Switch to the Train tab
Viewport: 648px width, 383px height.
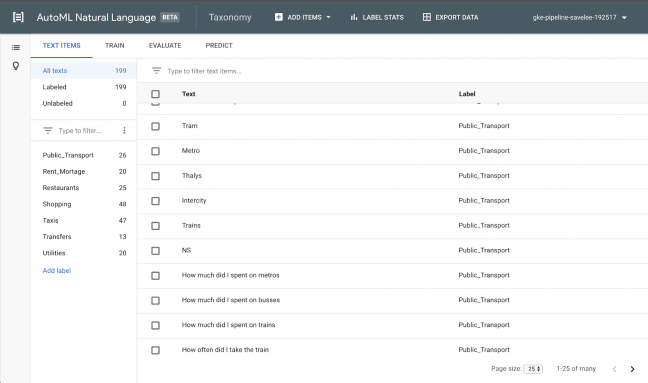(114, 45)
